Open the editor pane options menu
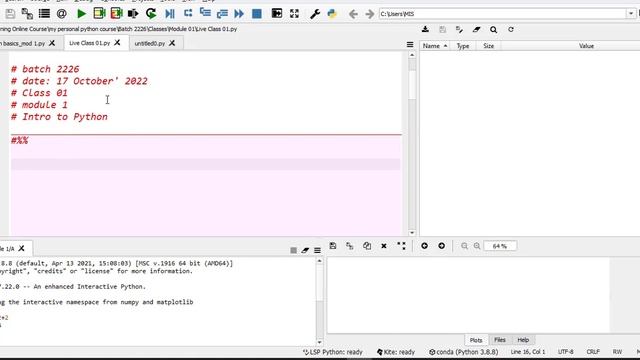640x360 pixels. click(410, 44)
